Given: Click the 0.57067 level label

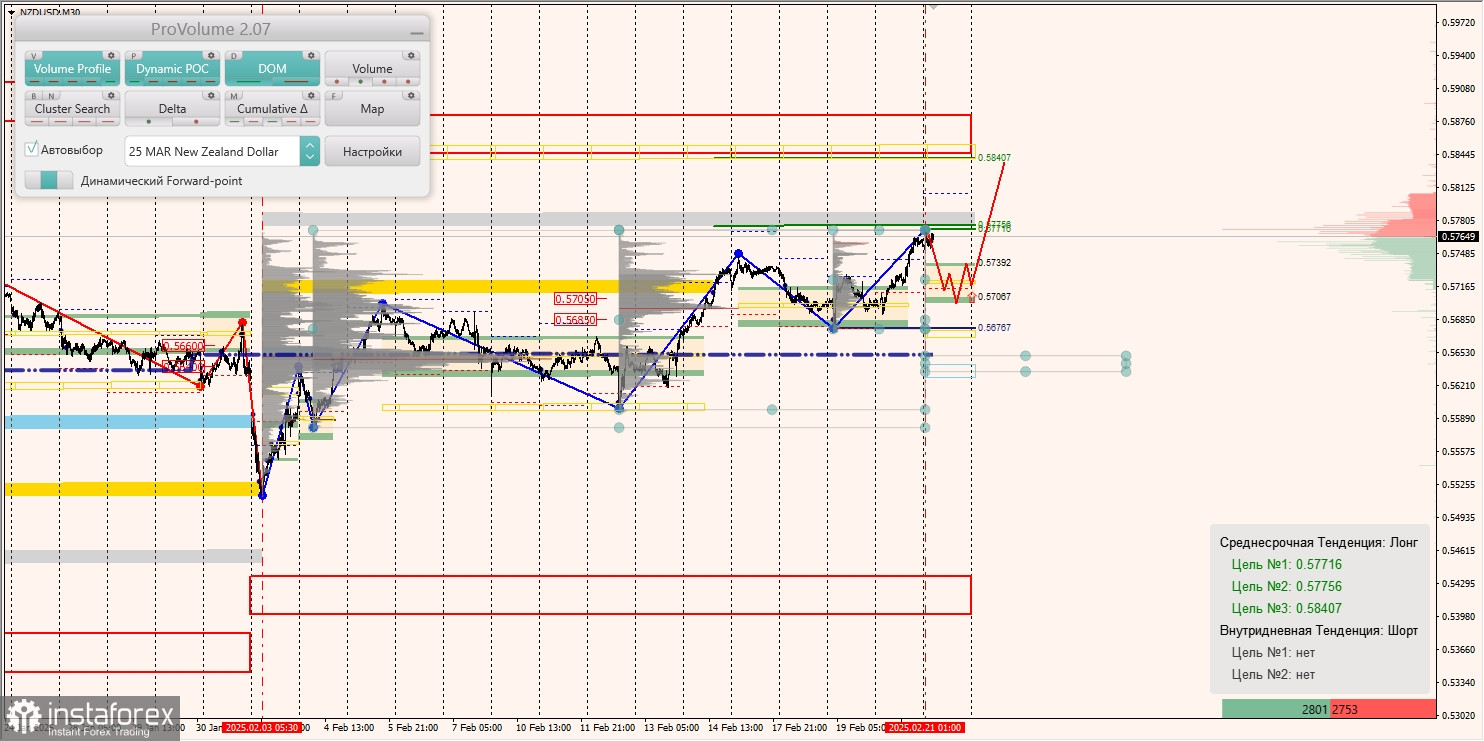Looking at the screenshot, I should [x=994, y=296].
